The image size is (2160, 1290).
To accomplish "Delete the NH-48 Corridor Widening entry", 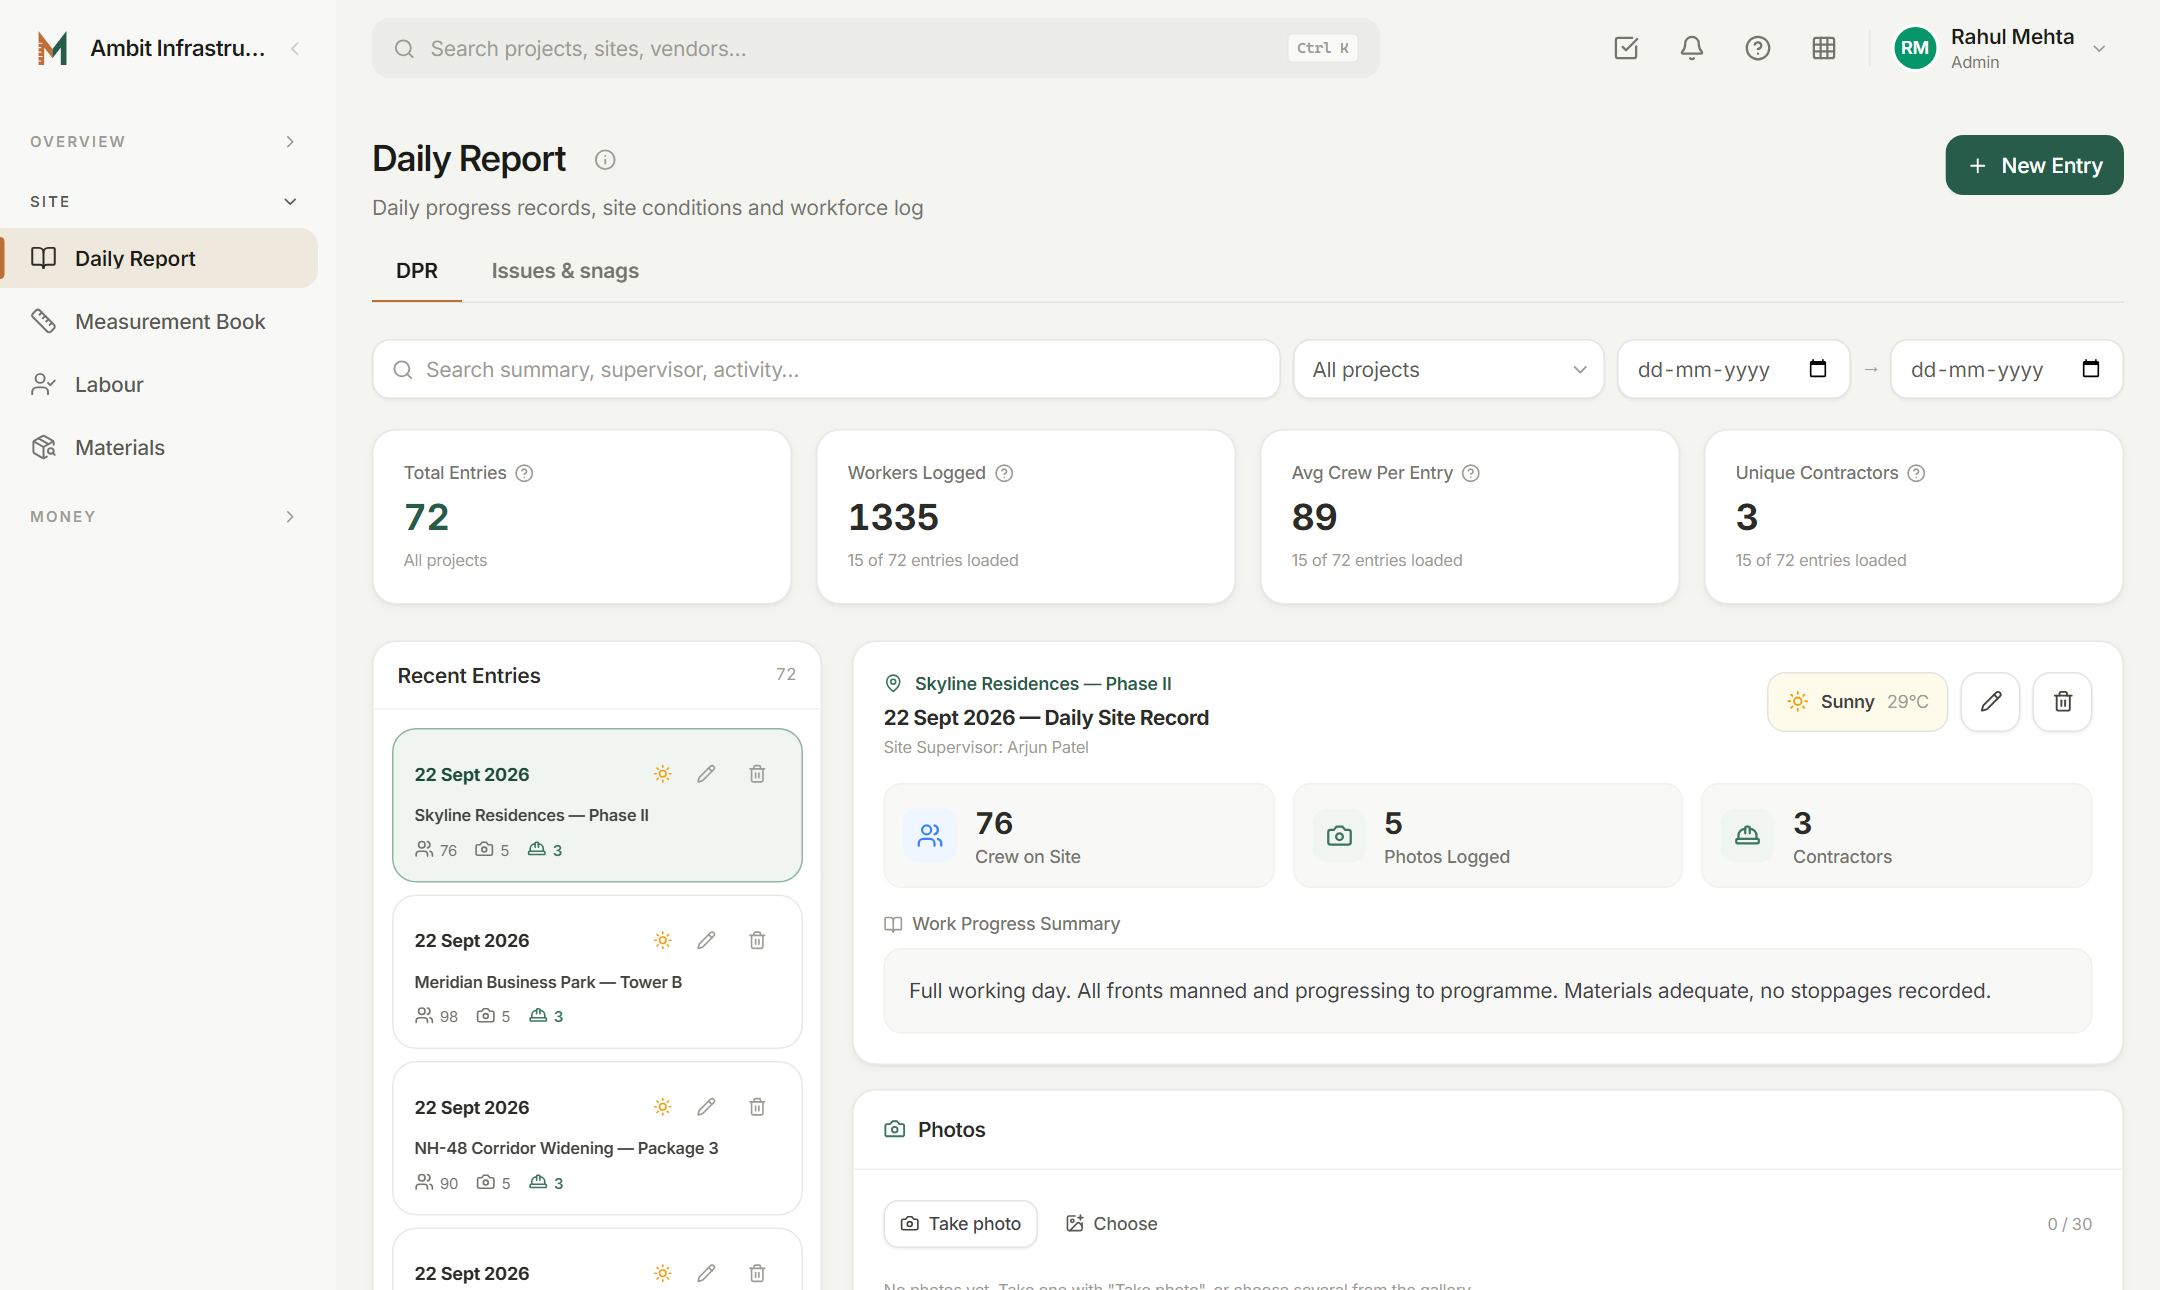I will pyautogui.click(x=757, y=1107).
